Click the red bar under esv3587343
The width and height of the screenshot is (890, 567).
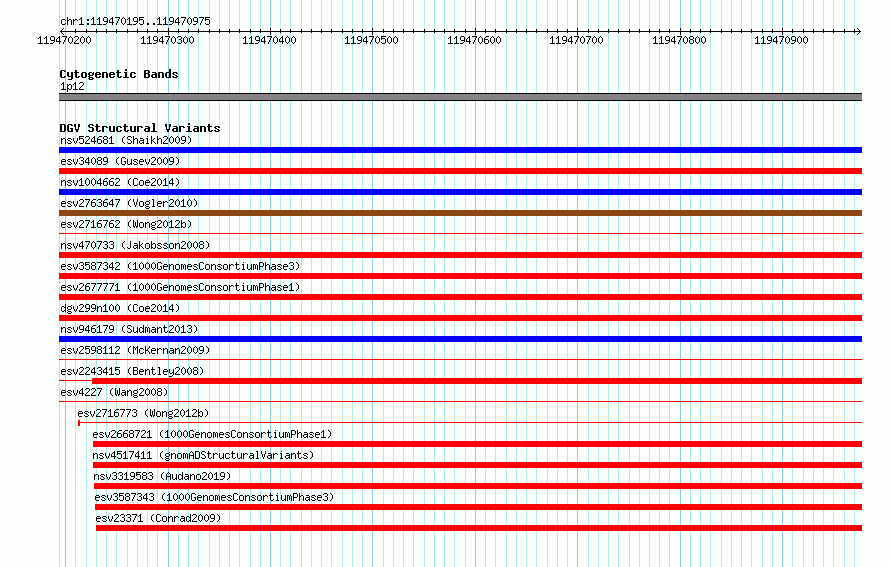point(478,507)
